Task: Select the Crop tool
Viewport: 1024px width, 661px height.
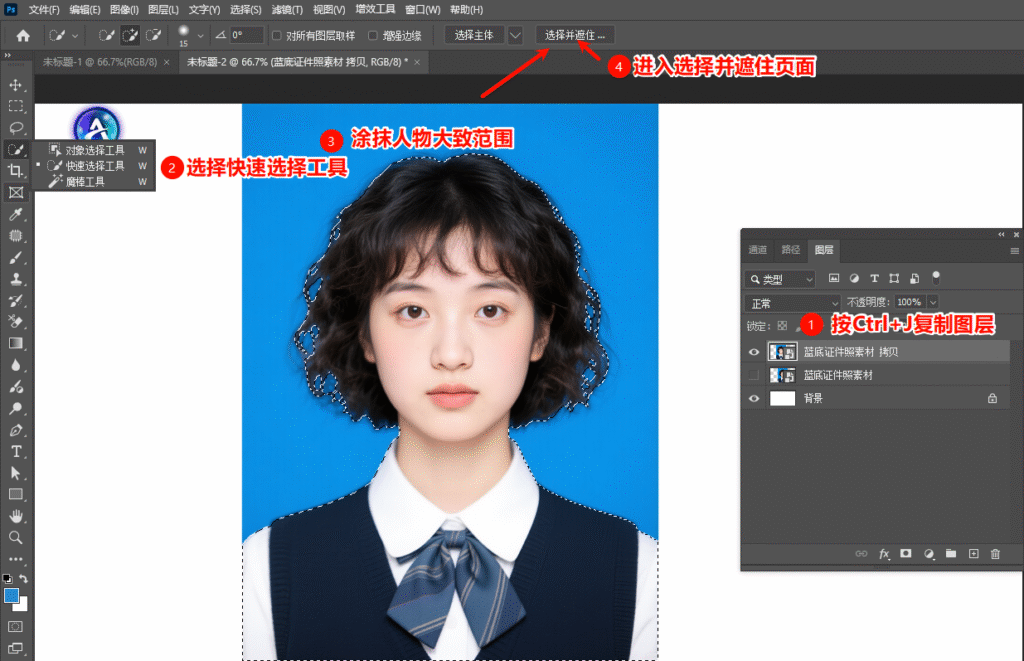Action: (16, 171)
